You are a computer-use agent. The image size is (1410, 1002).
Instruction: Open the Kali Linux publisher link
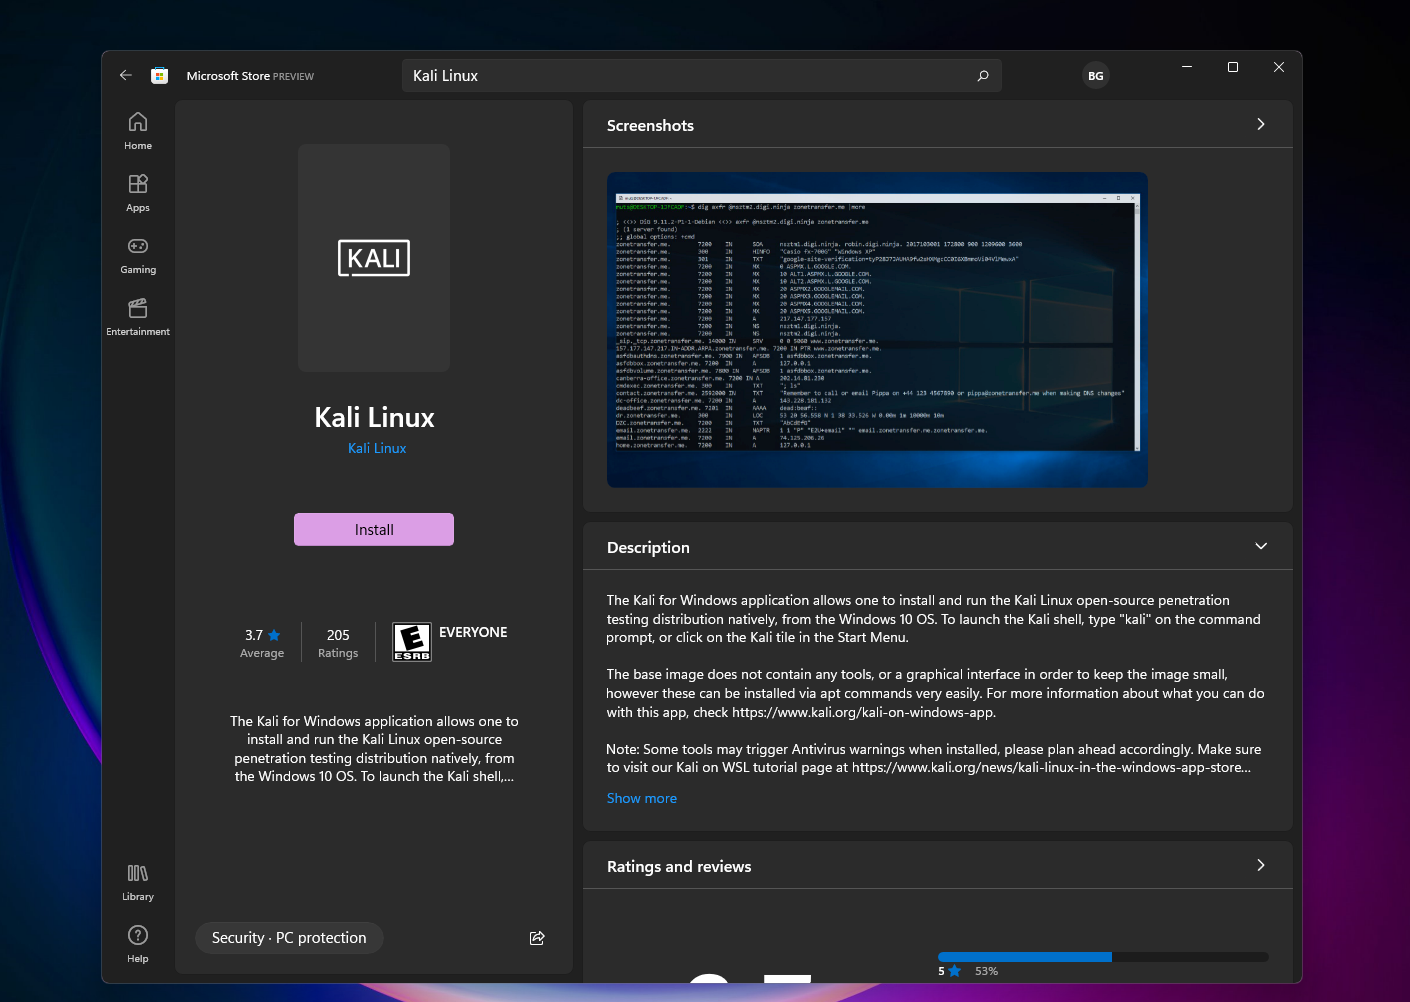coord(377,448)
